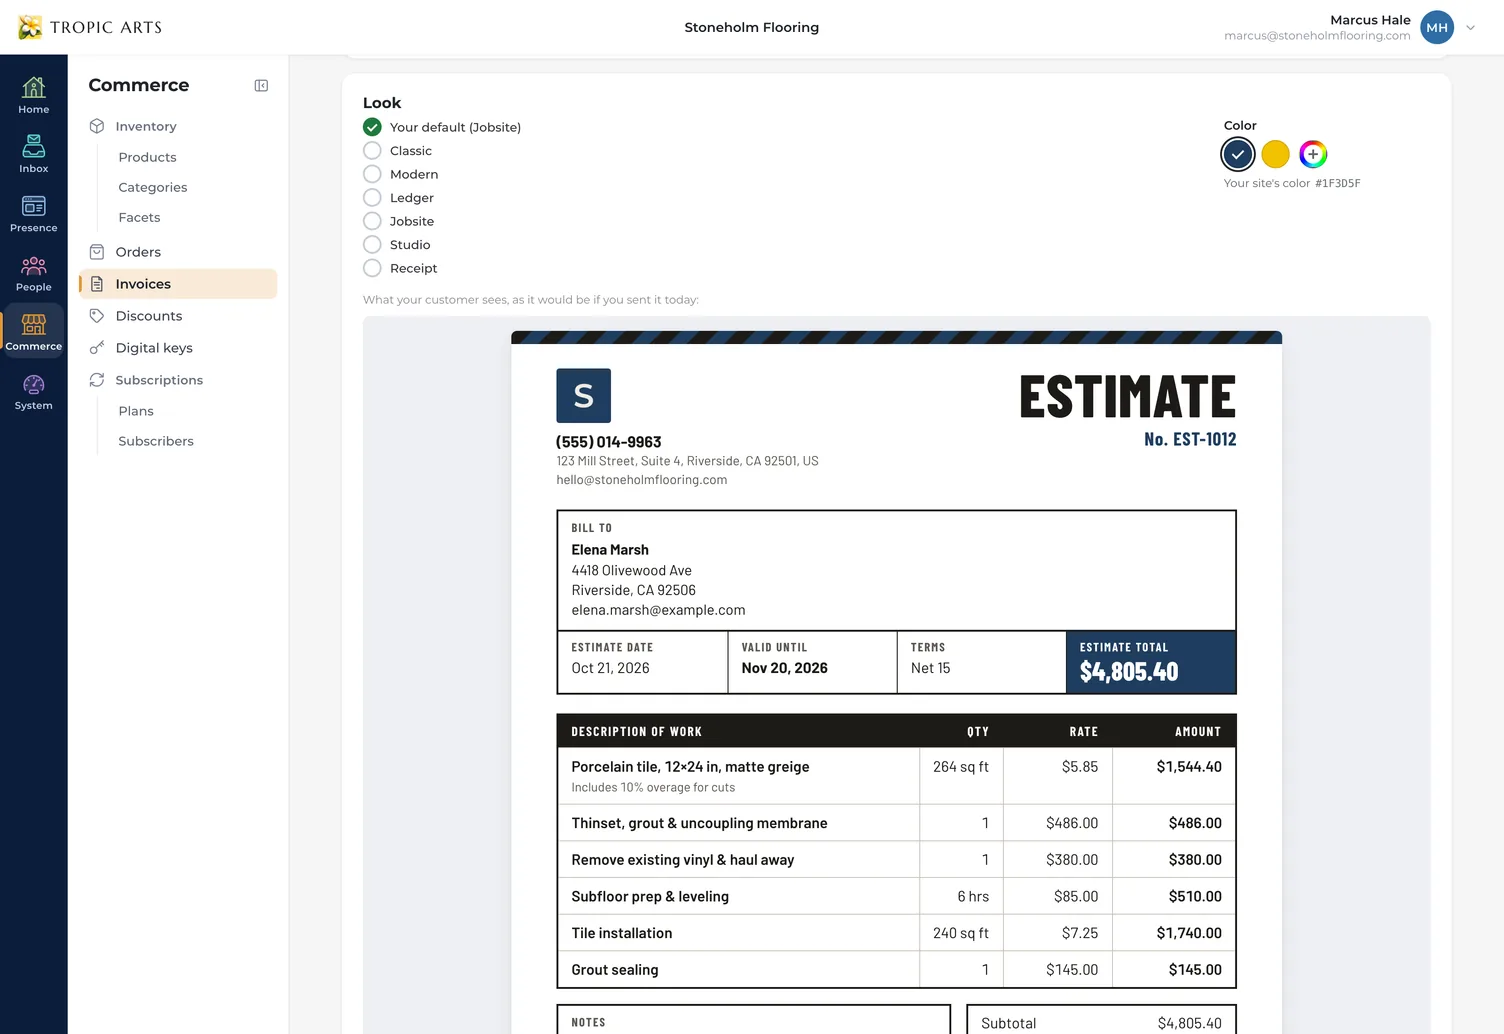Click the Invoices document icon
This screenshot has height=1034, width=1504.
[x=97, y=284]
